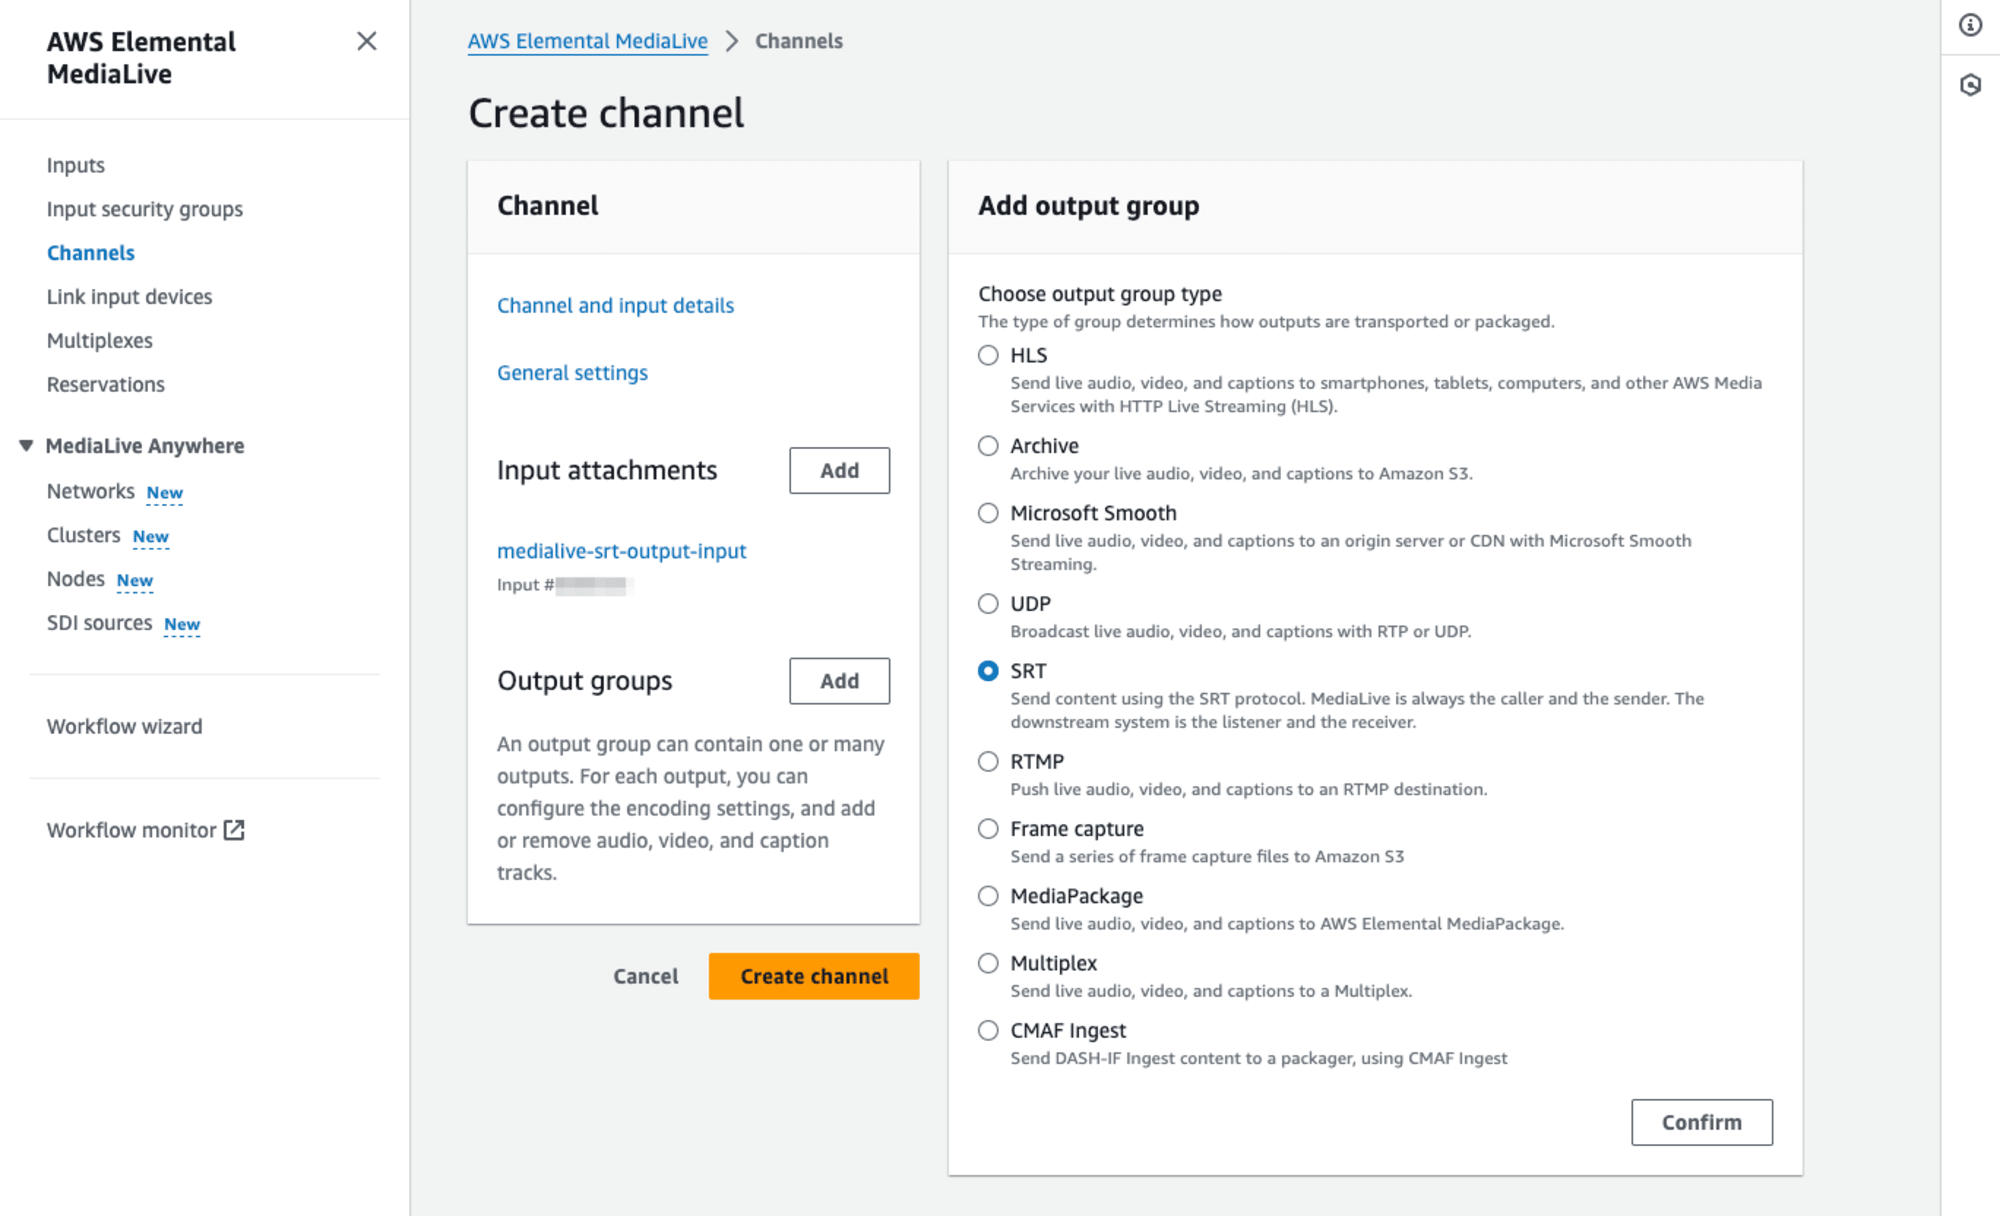
Task: Open Reservations in the sidebar
Action: tap(106, 385)
